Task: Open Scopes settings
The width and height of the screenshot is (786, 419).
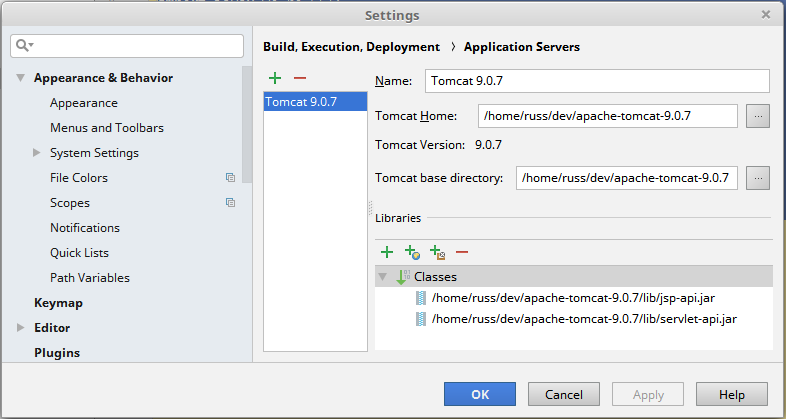Action: [70, 203]
